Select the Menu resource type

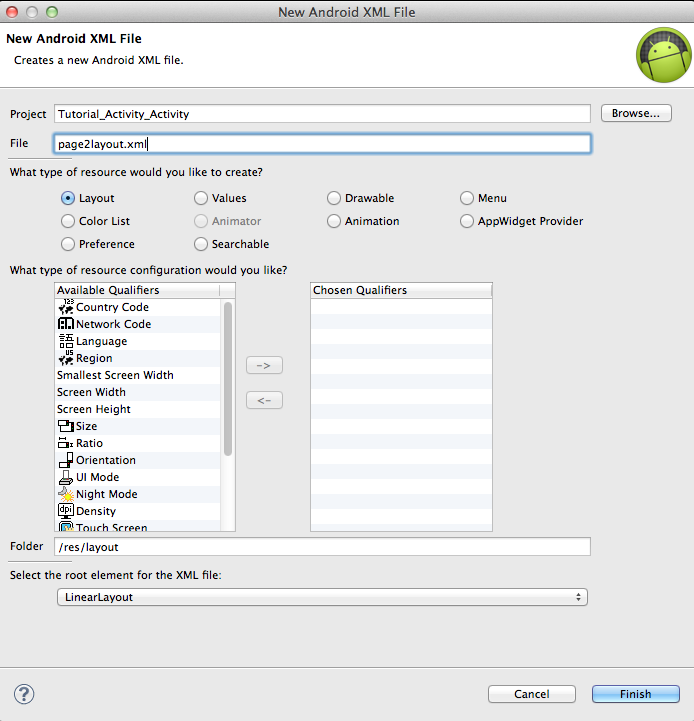(x=483, y=198)
